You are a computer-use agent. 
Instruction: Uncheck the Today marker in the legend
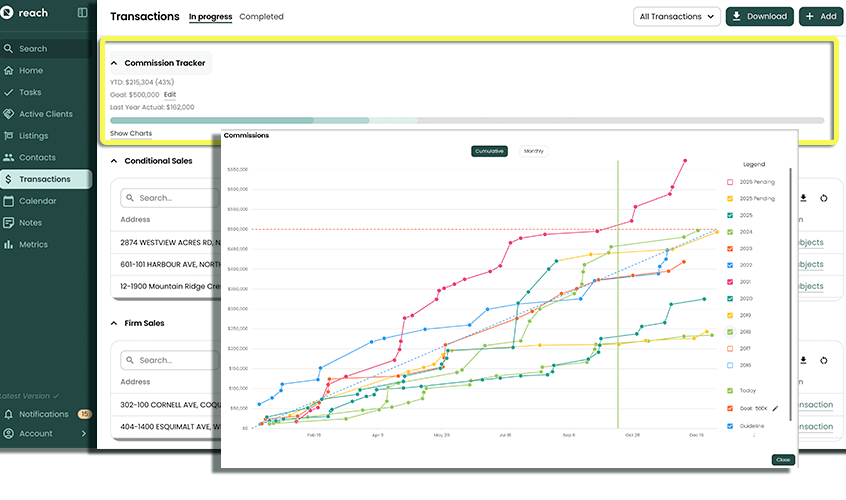[x=730, y=391]
